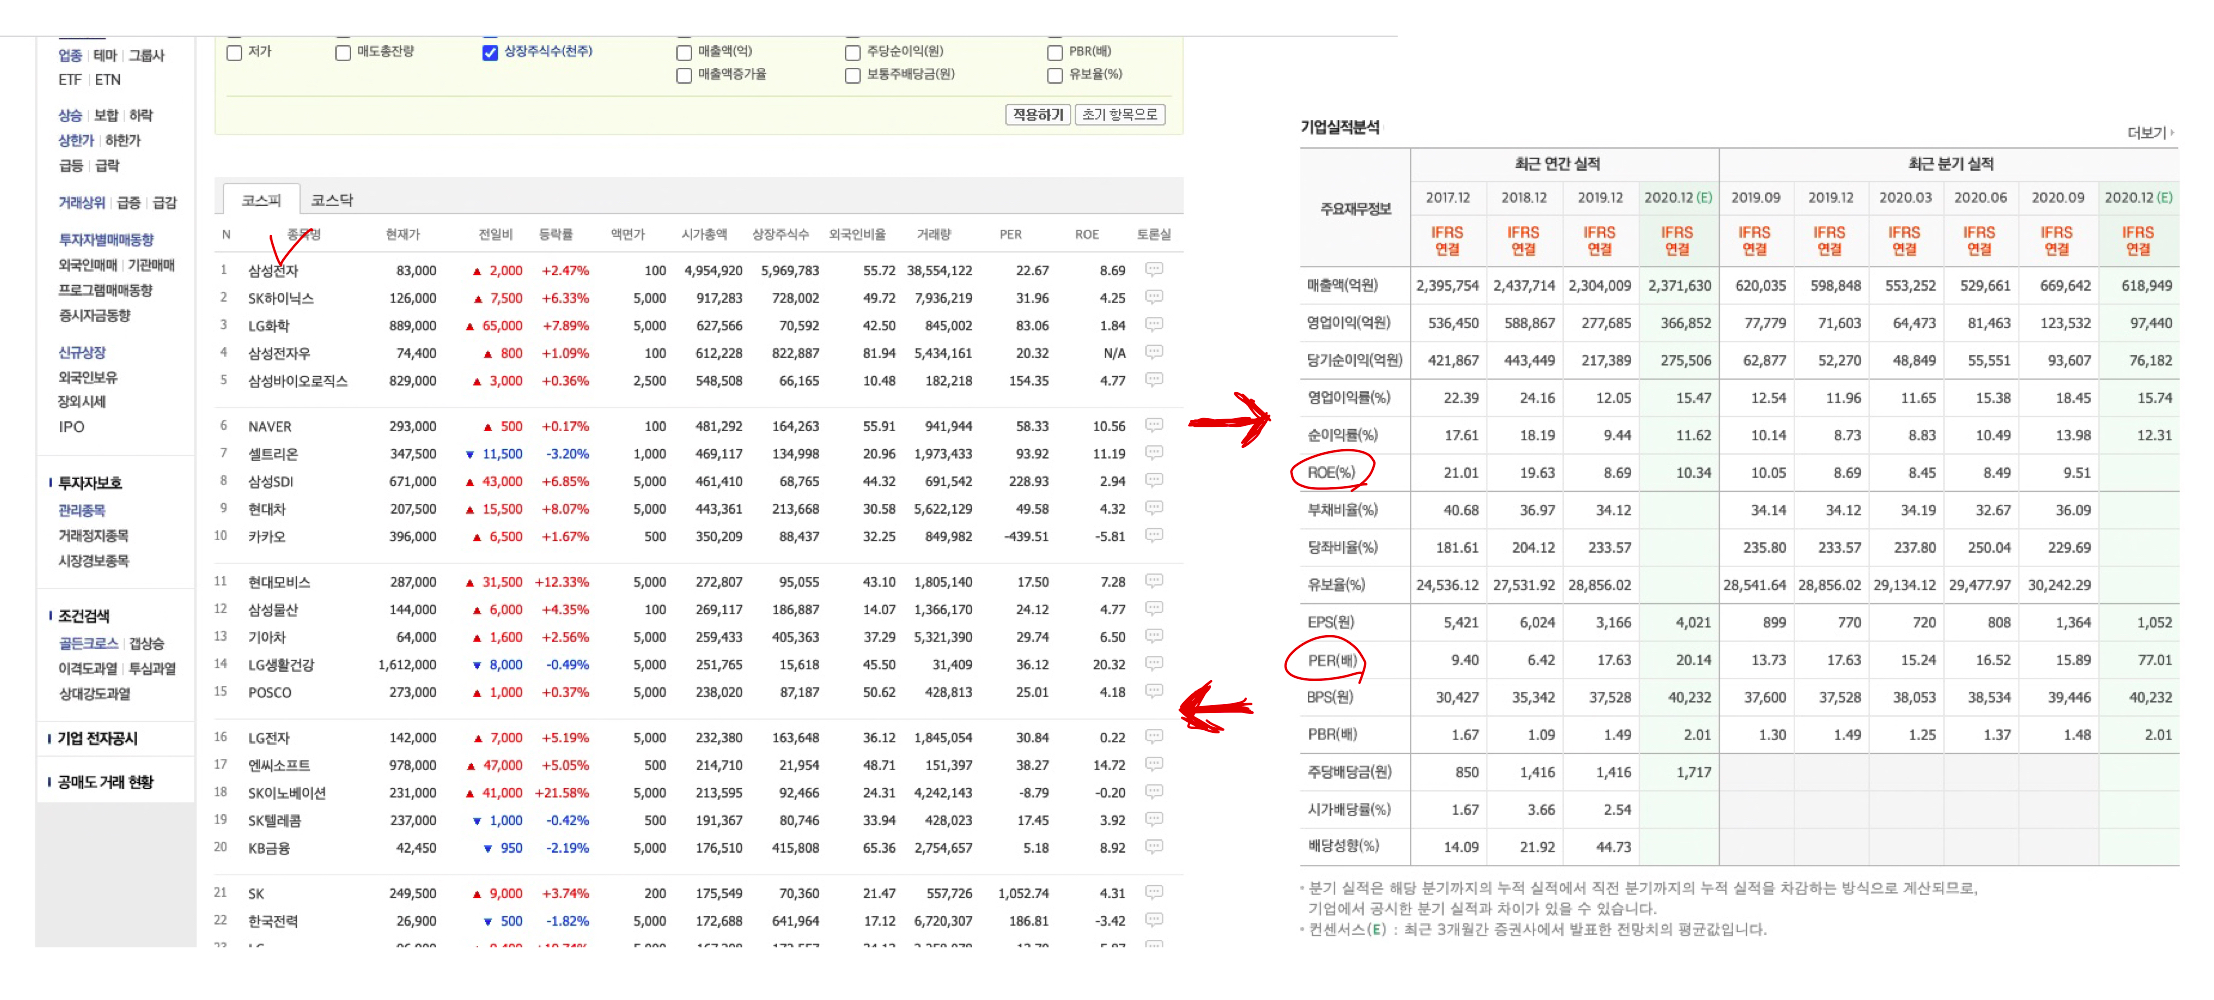Open the 기업 전자공시 section link
The image size is (2214, 1000).
coord(98,739)
